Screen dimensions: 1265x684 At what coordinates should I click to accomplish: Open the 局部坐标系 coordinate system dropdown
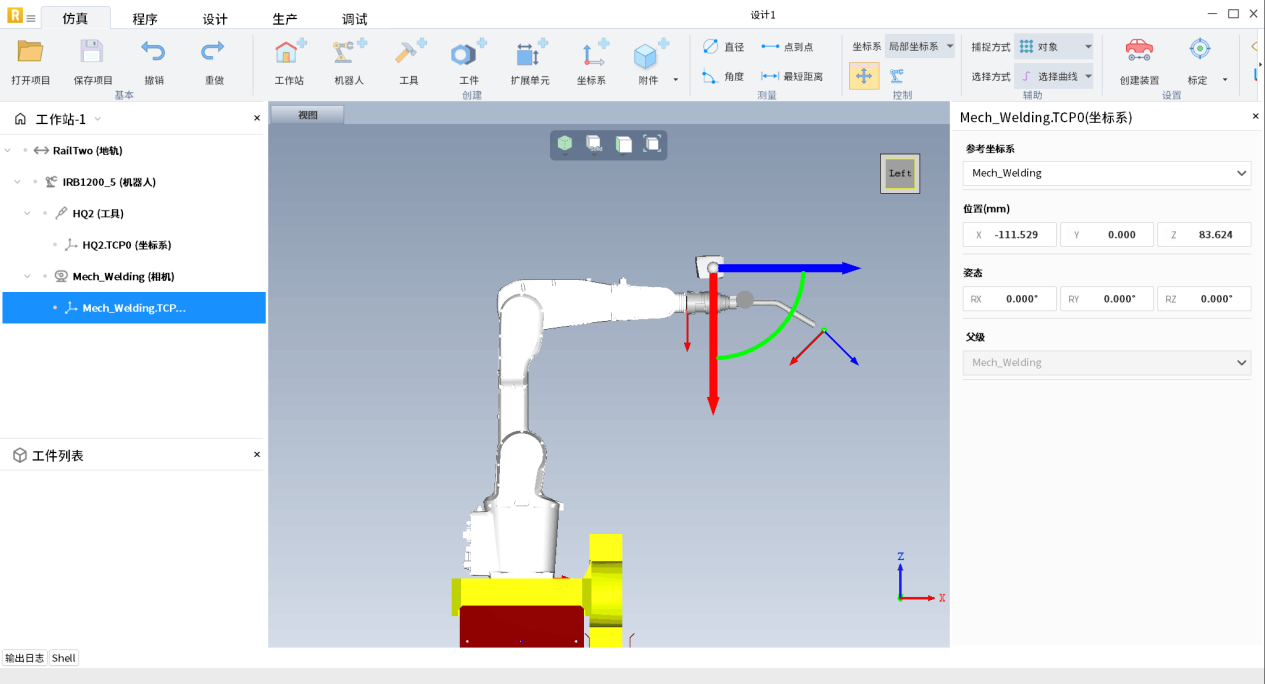(x=920, y=47)
